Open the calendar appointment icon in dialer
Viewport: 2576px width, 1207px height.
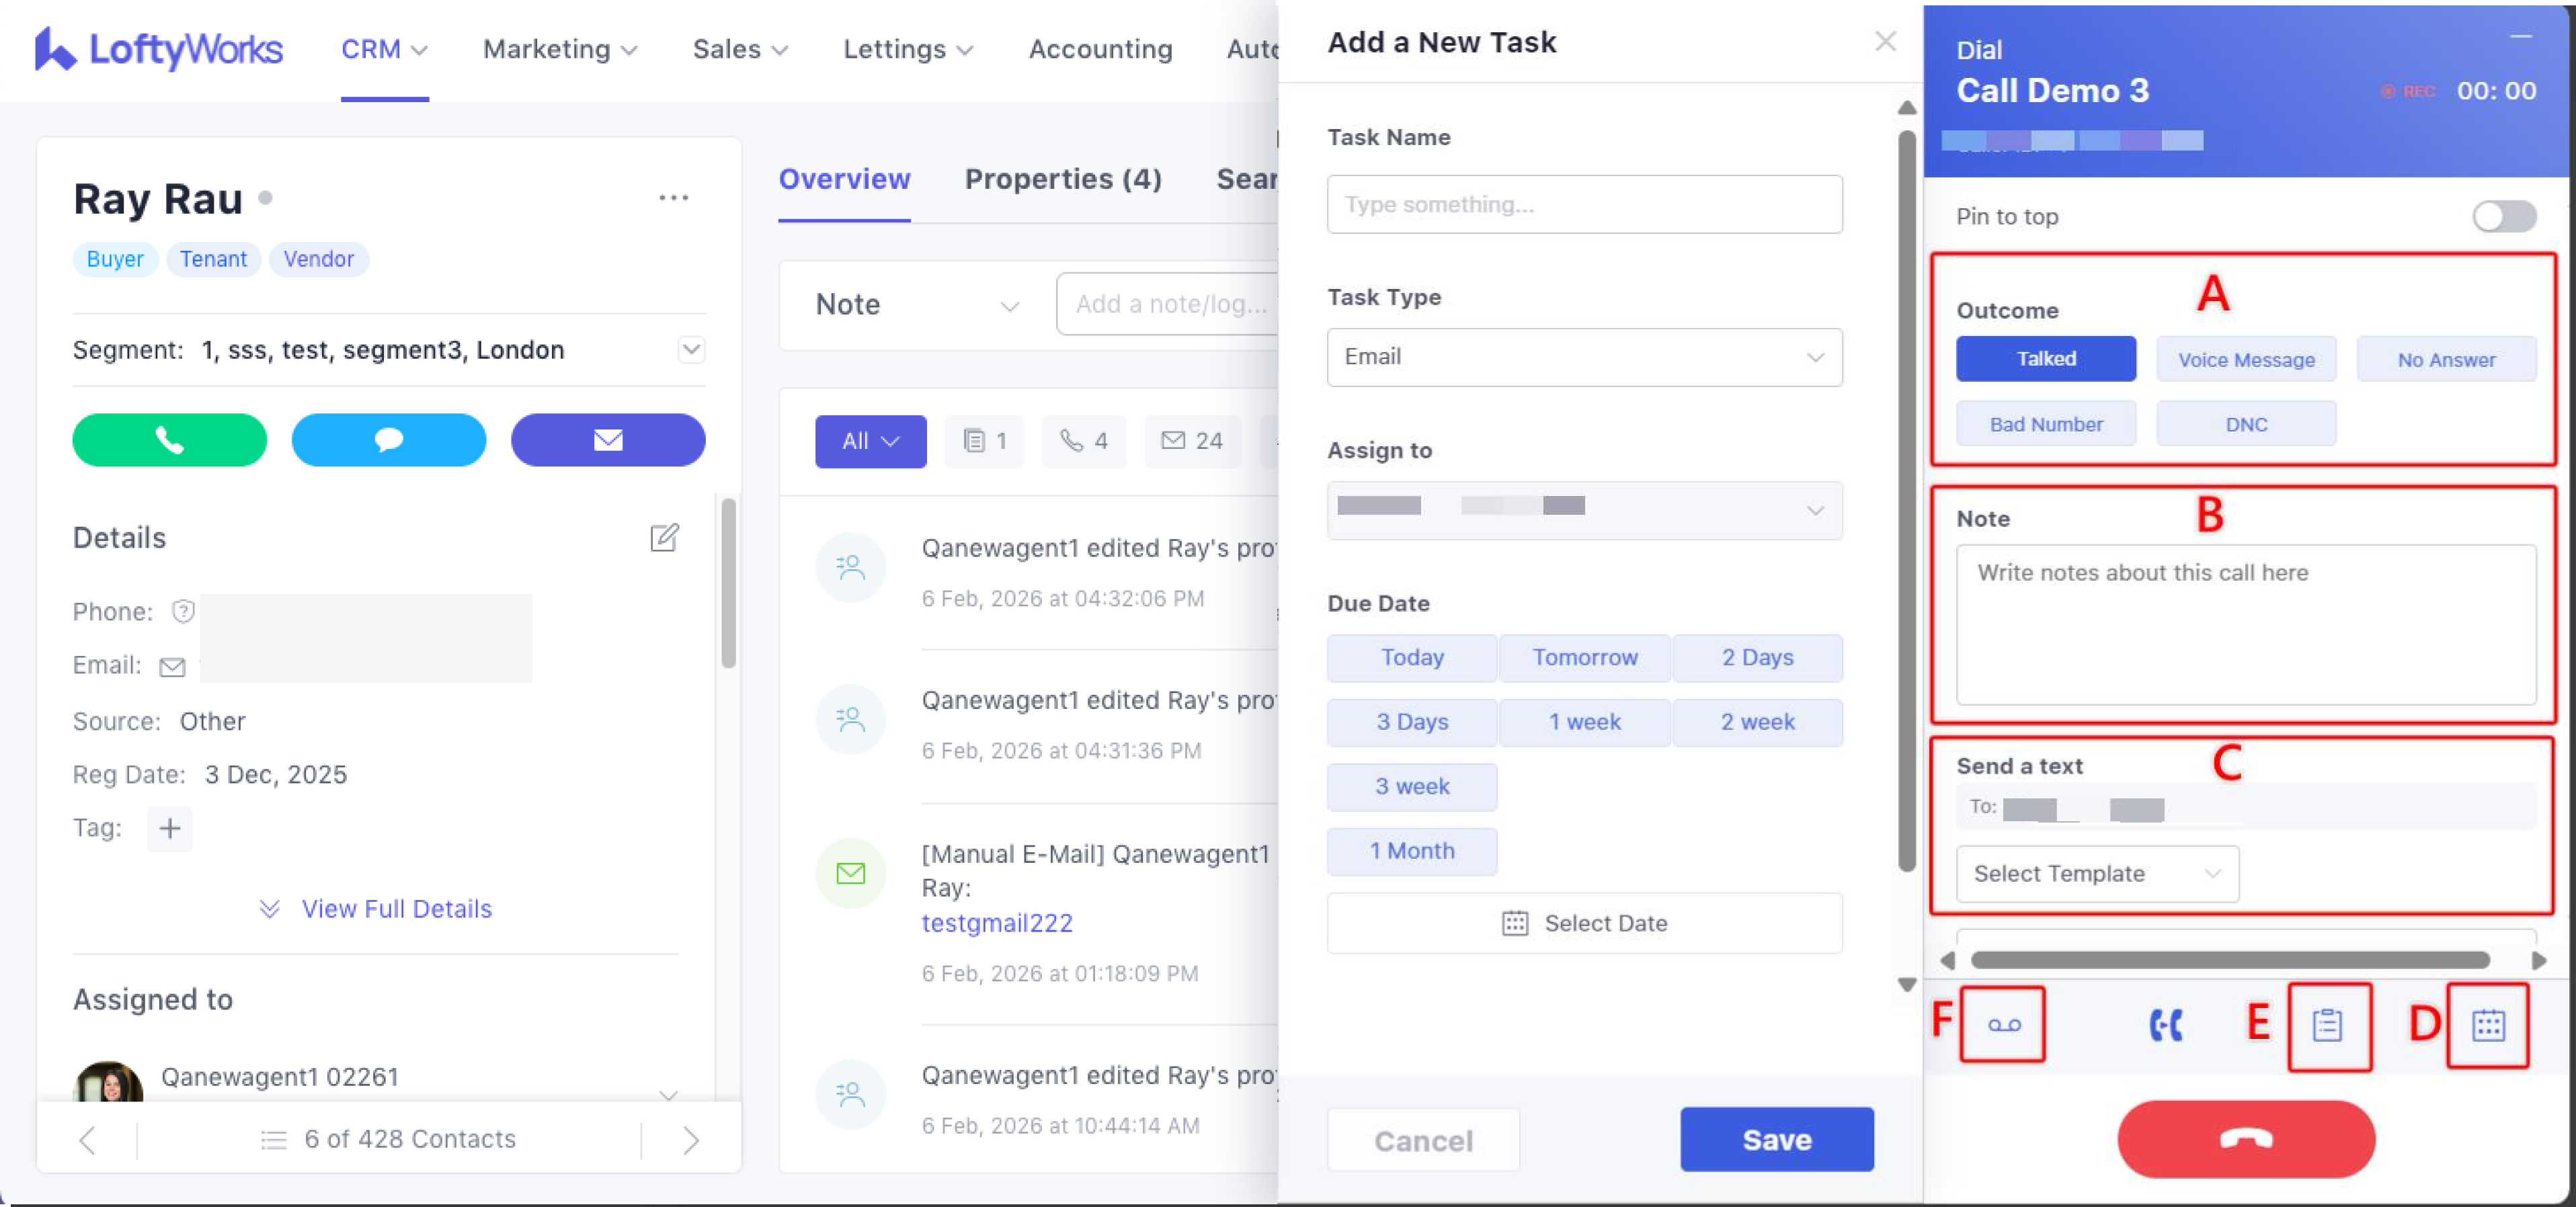[2488, 1025]
